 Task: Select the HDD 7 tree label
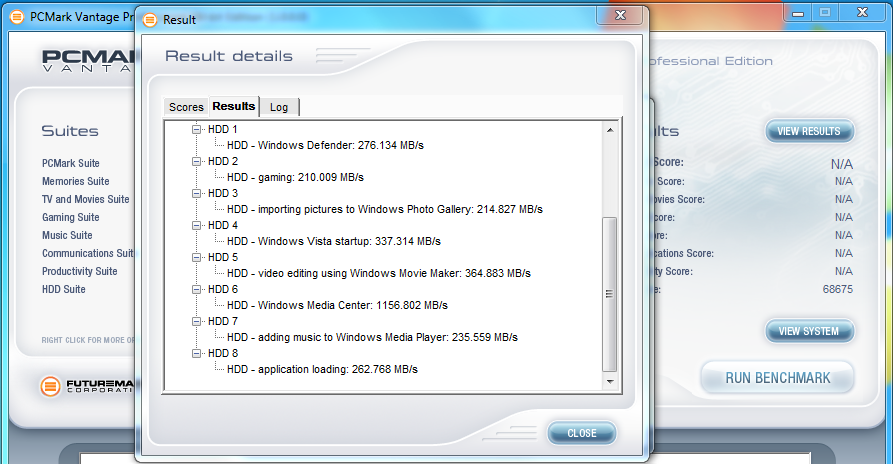pos(223,321)
